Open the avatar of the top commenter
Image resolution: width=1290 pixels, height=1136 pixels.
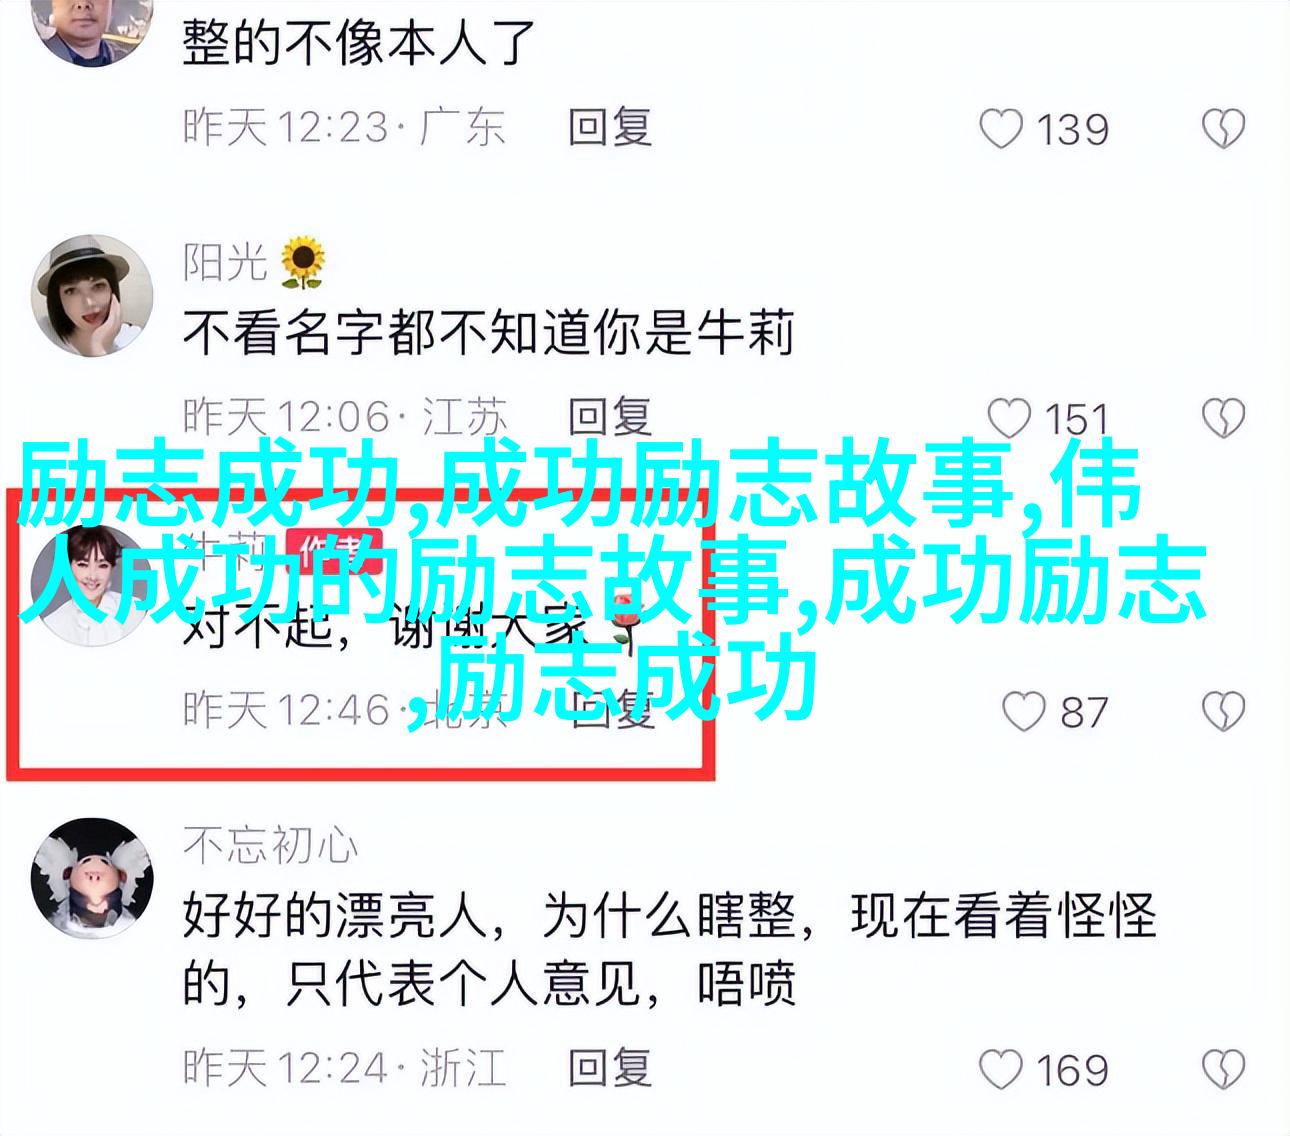click(92, 30)
